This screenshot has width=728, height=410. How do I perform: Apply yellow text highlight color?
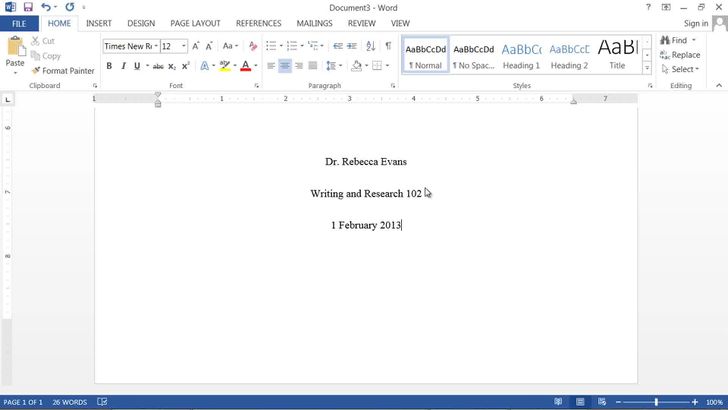[x=225, y=66]
